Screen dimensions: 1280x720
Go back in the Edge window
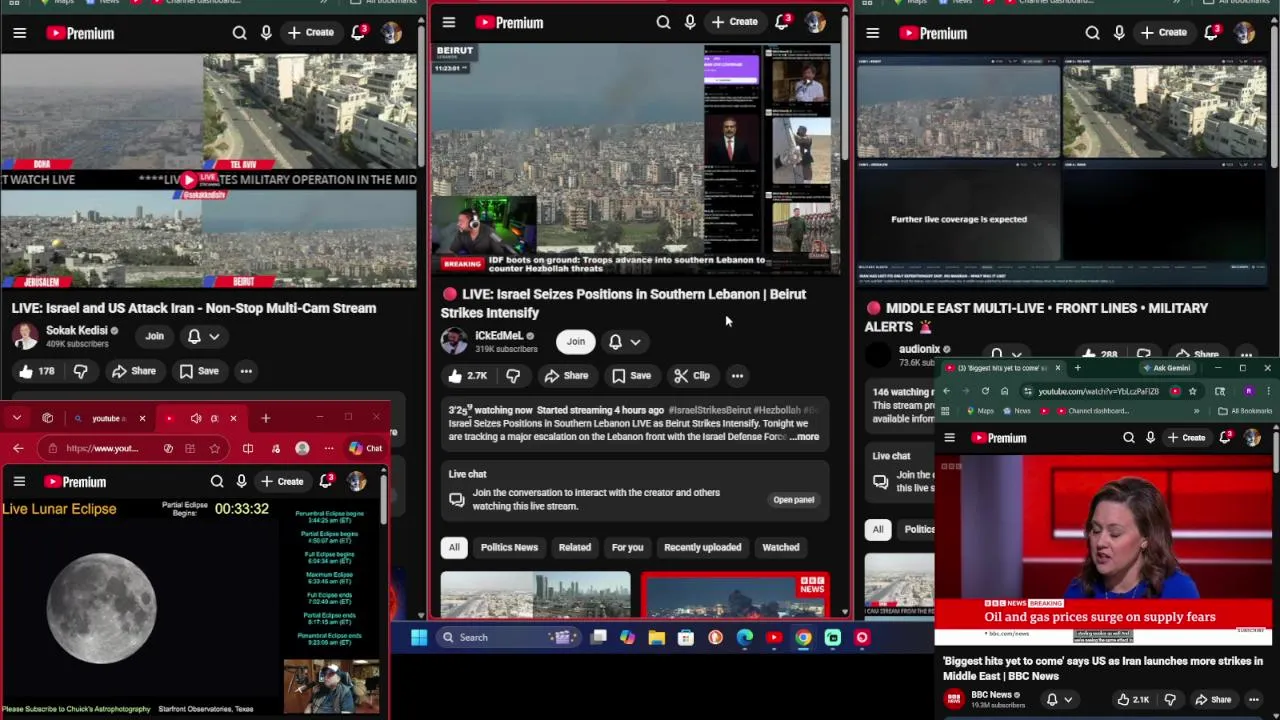[18, 449]
